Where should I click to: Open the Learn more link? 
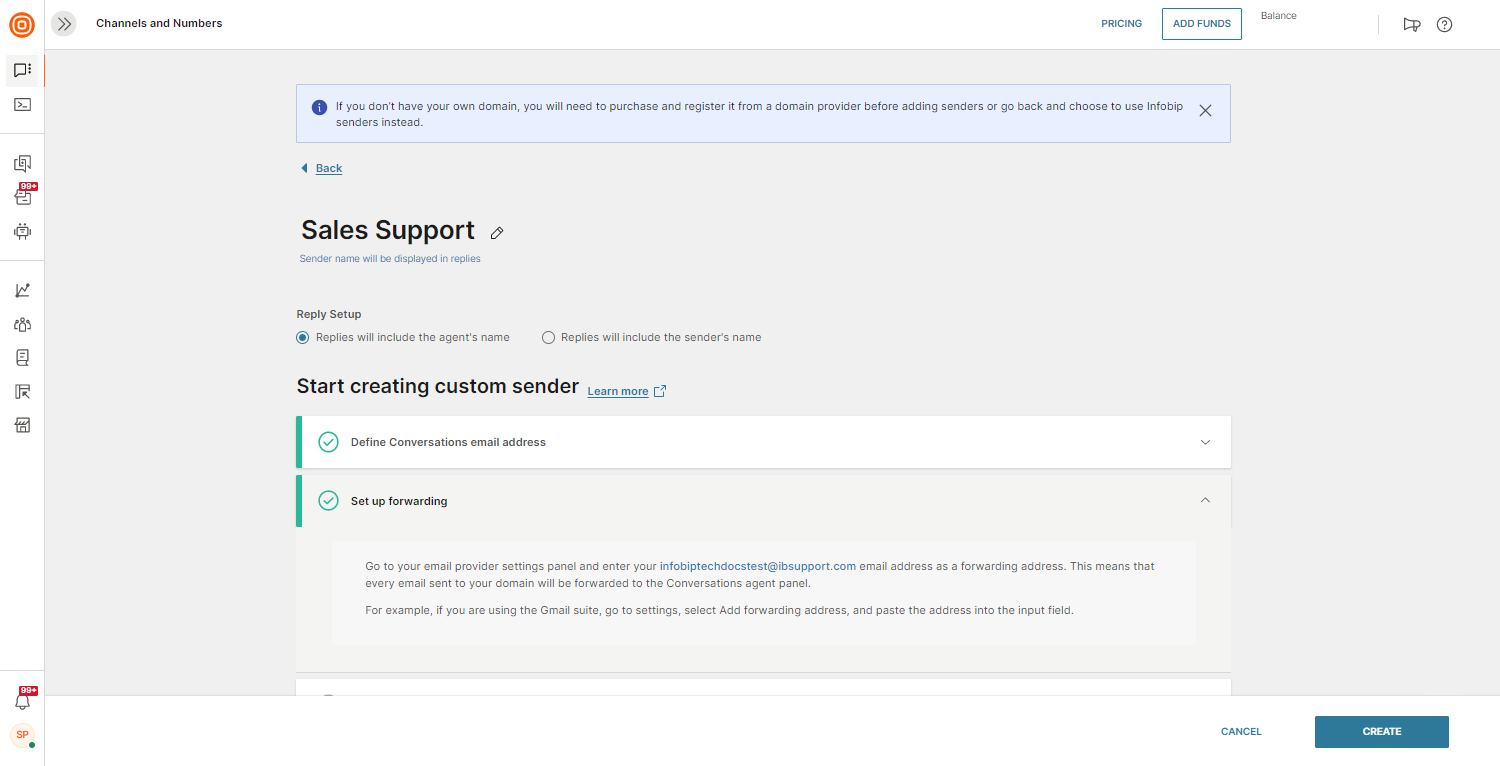(x=618, y=391)
